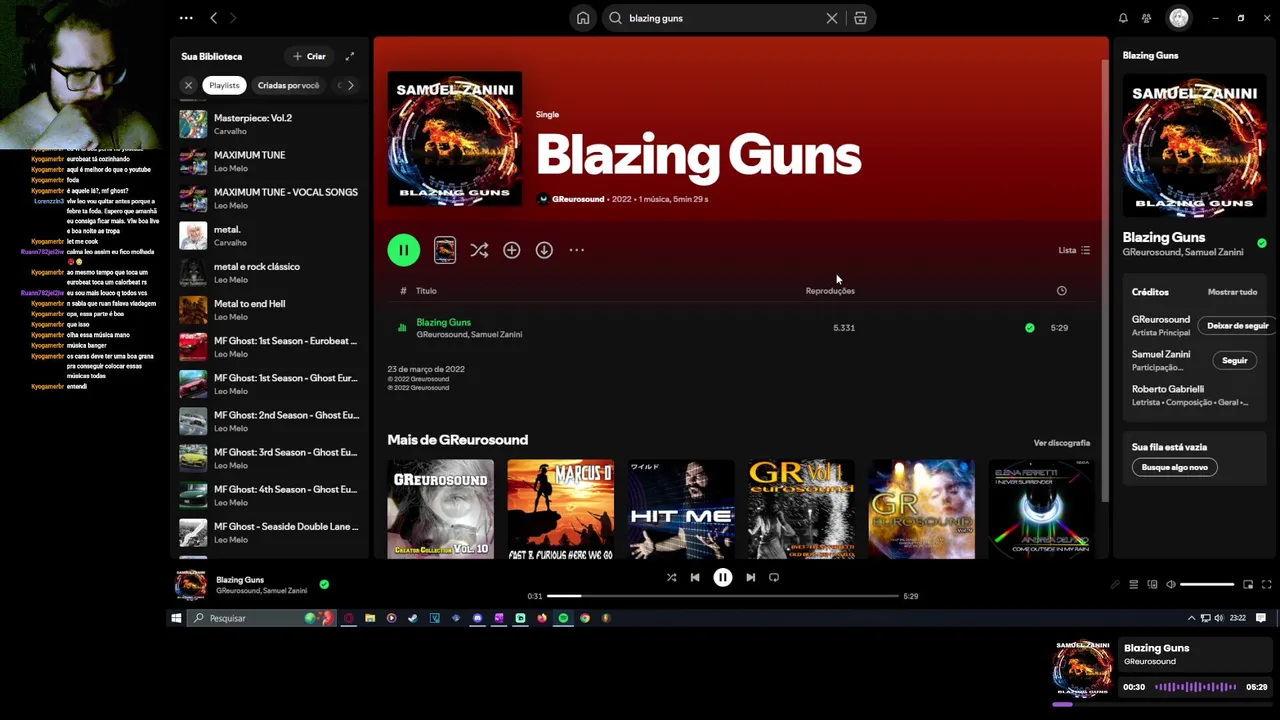The height and width of the screenshot is (720, 1280).
Task: Go forward with the right arrow
Action: pyautogui.click(x=233, y=18)
